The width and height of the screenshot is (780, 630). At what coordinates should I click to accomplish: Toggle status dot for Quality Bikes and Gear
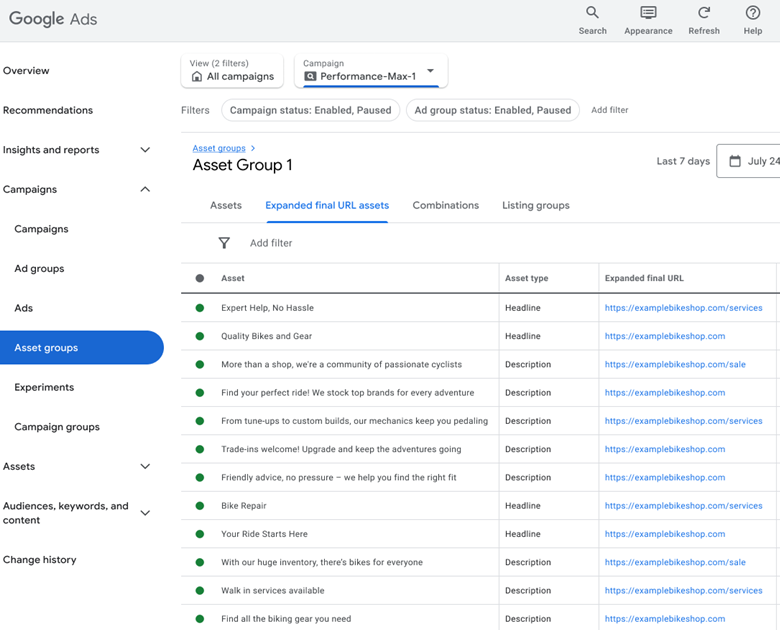pyautogui.click(x=200, y=336)
